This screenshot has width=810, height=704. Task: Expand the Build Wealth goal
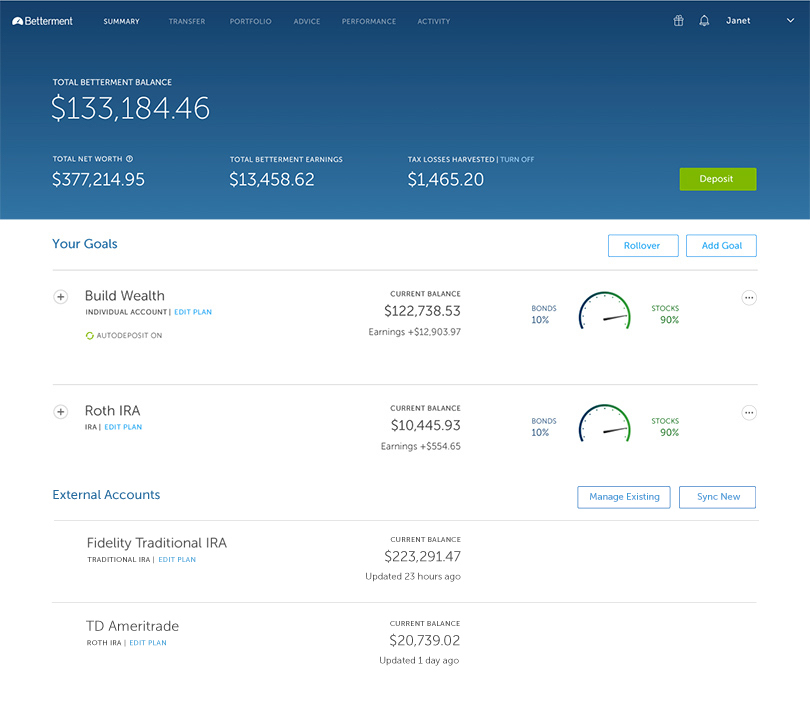[60, 297]
